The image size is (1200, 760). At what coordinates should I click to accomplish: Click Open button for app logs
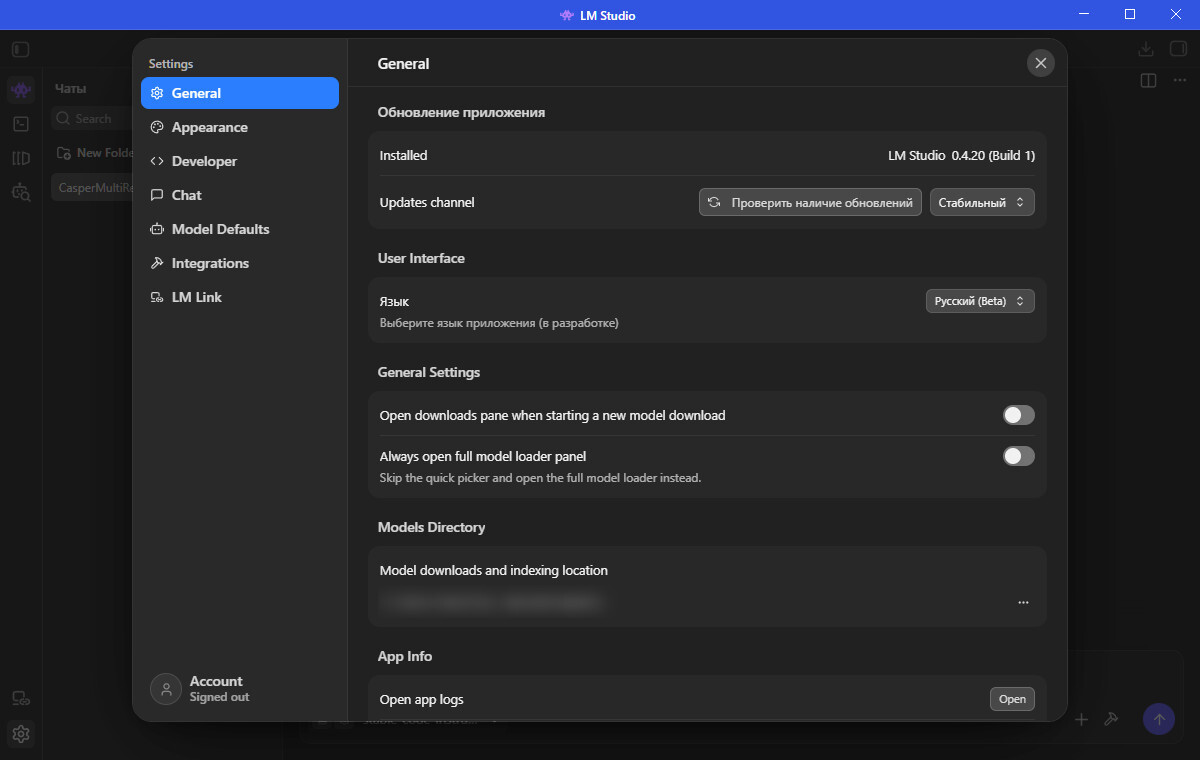tap(1012, 699)
